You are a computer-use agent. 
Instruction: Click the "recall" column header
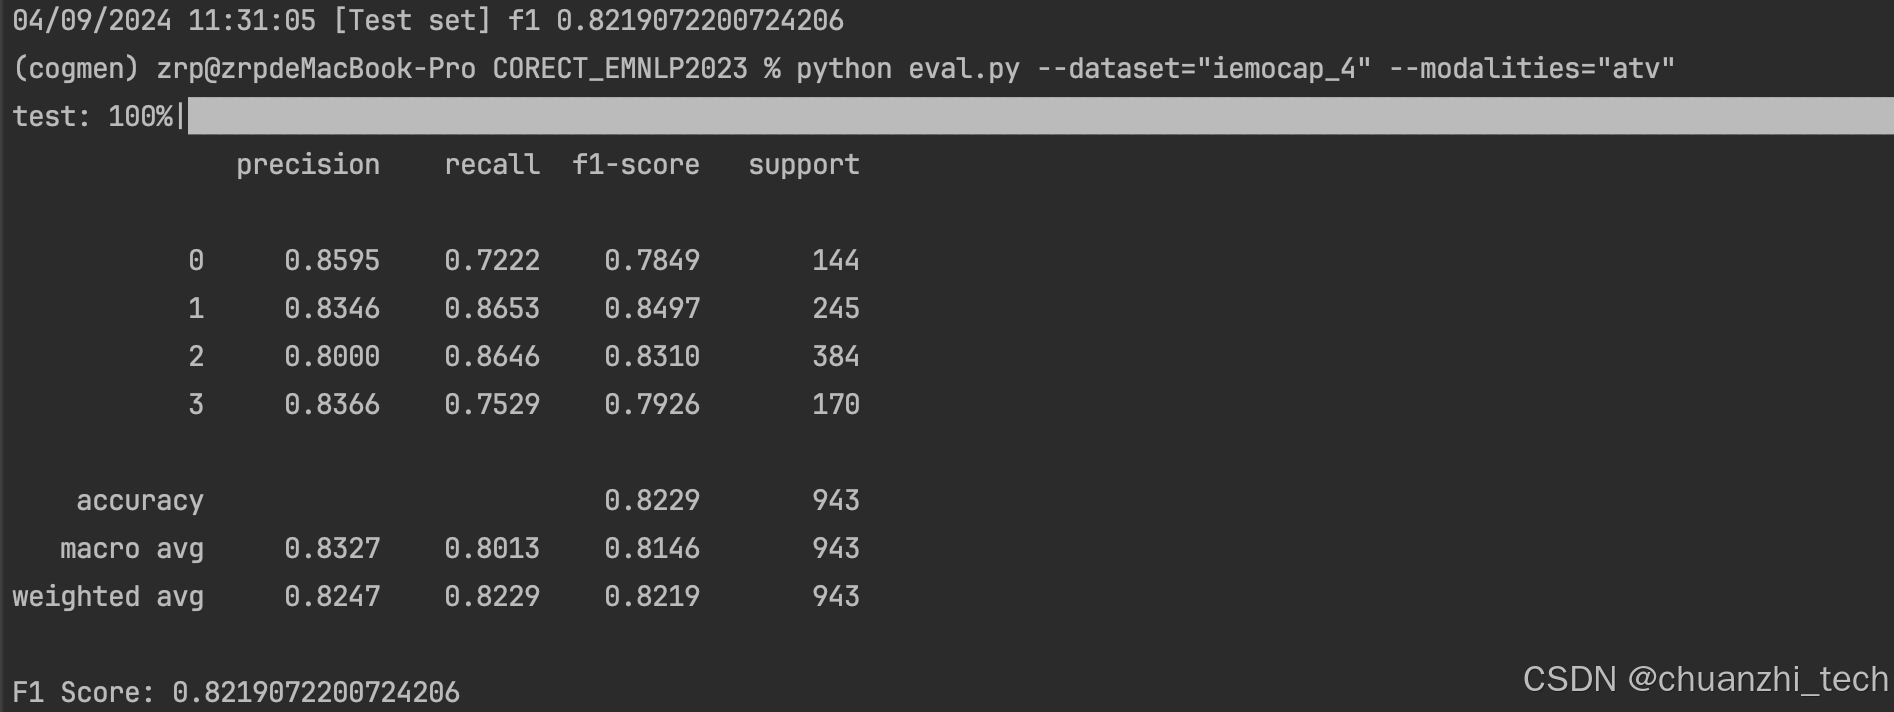pyautogui.click(x=491, y=164)
